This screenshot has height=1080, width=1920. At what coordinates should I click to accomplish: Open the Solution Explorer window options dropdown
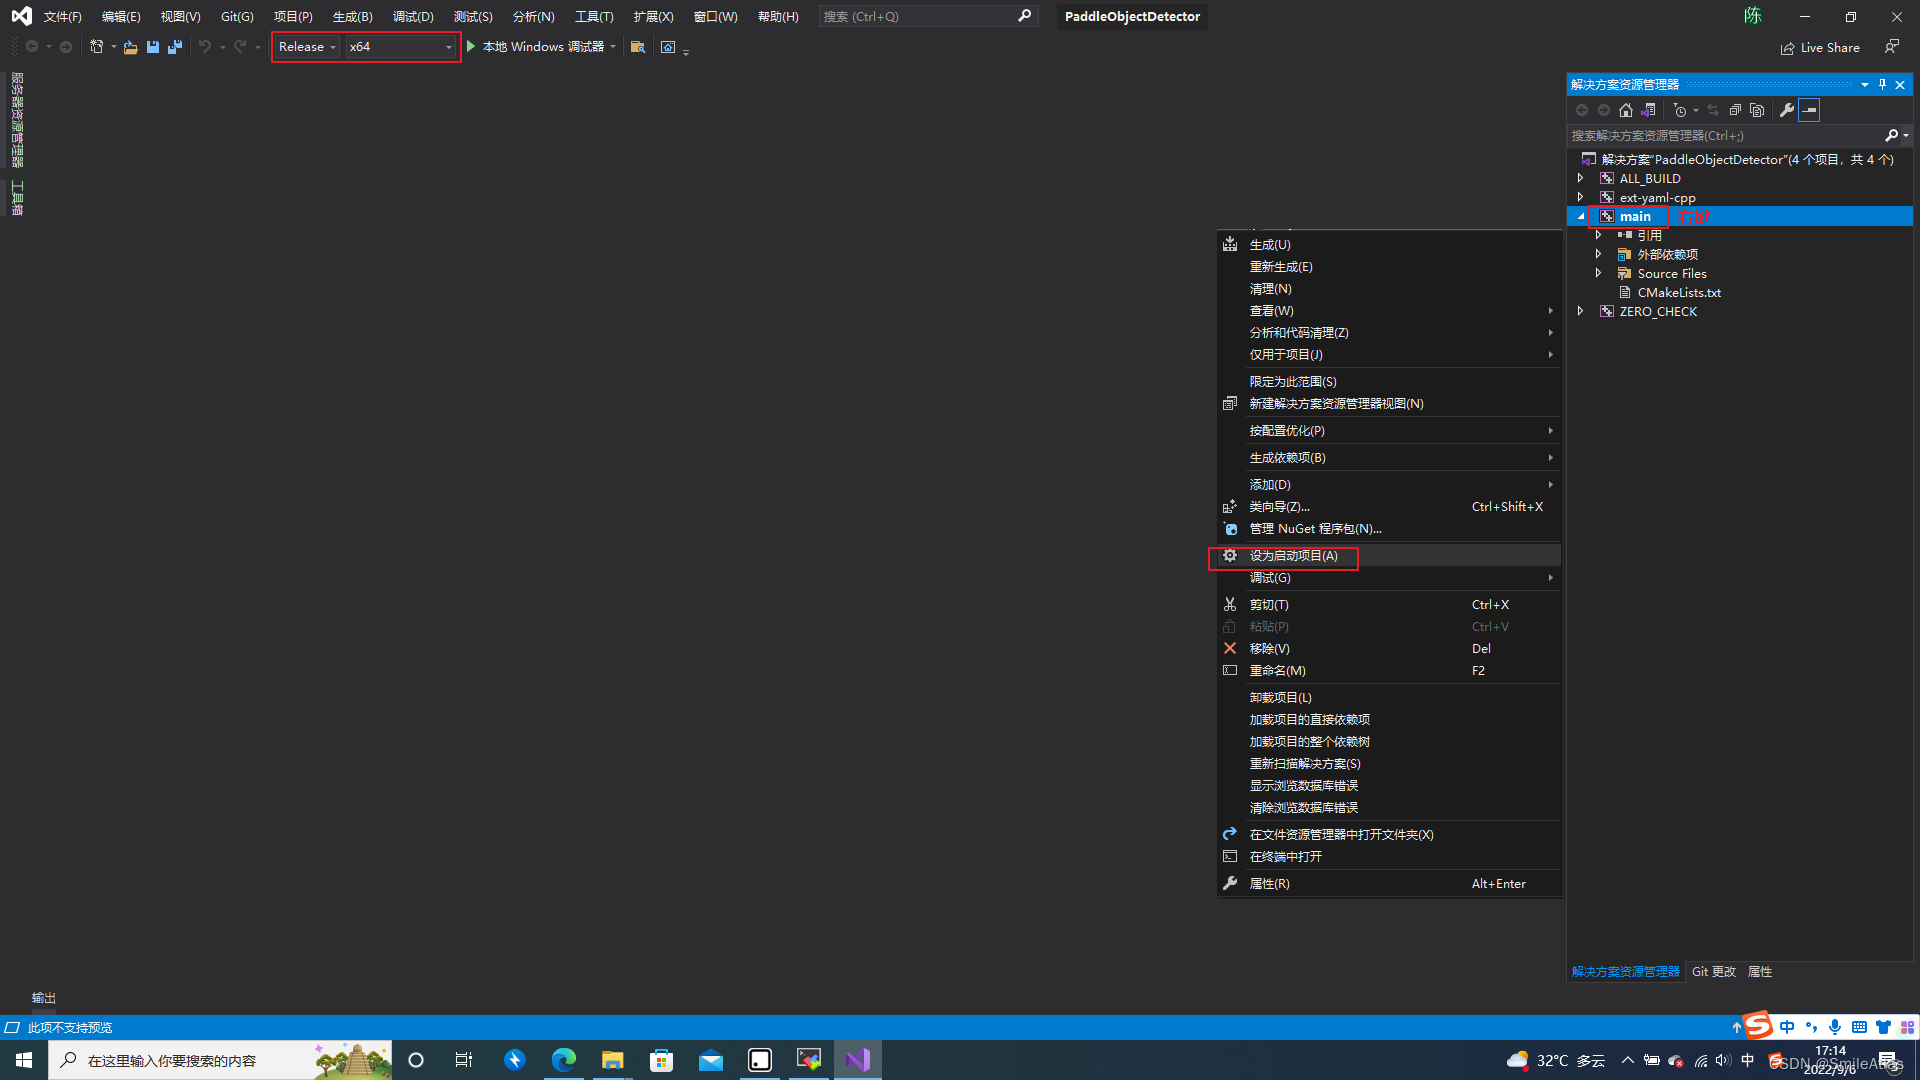(x=1865, y=84)
